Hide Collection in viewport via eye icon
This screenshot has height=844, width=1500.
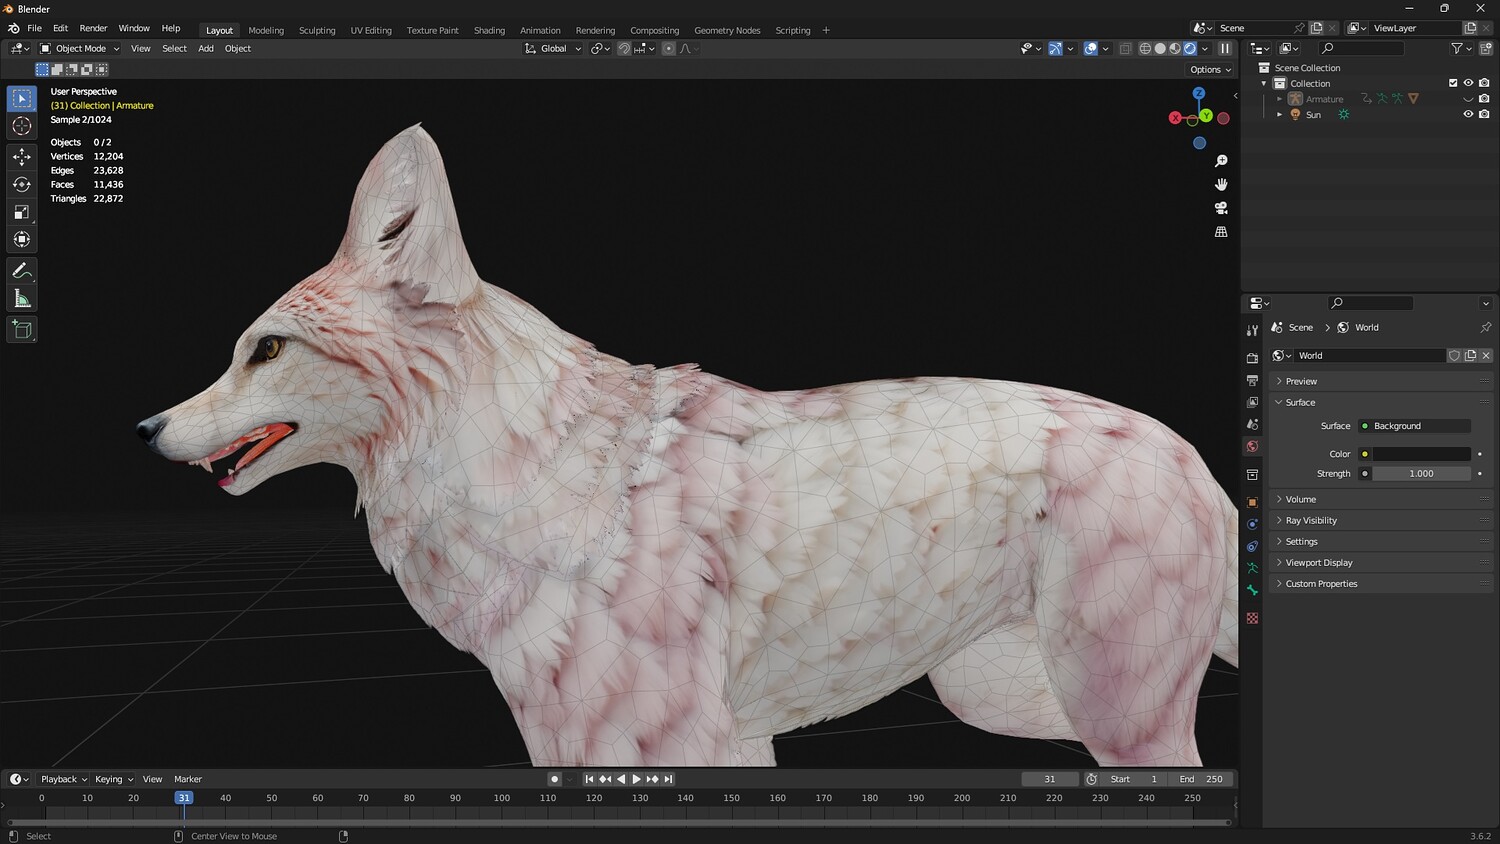click(1468, 83)
